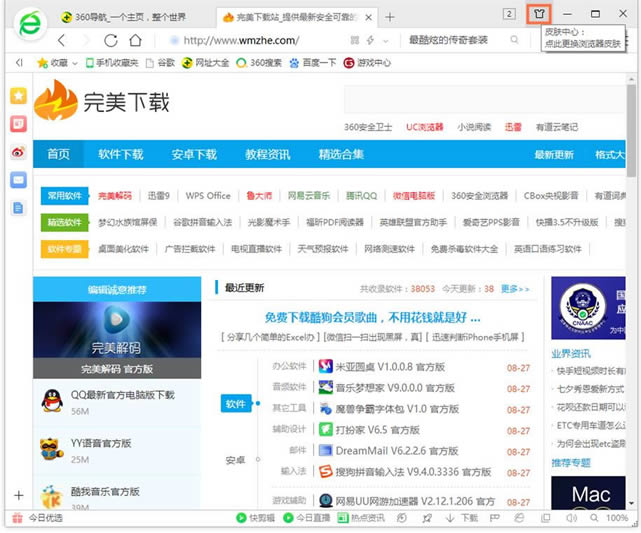
Task: Open 手机收藏夹 bookmark
Action: click(x=112, y=63)
